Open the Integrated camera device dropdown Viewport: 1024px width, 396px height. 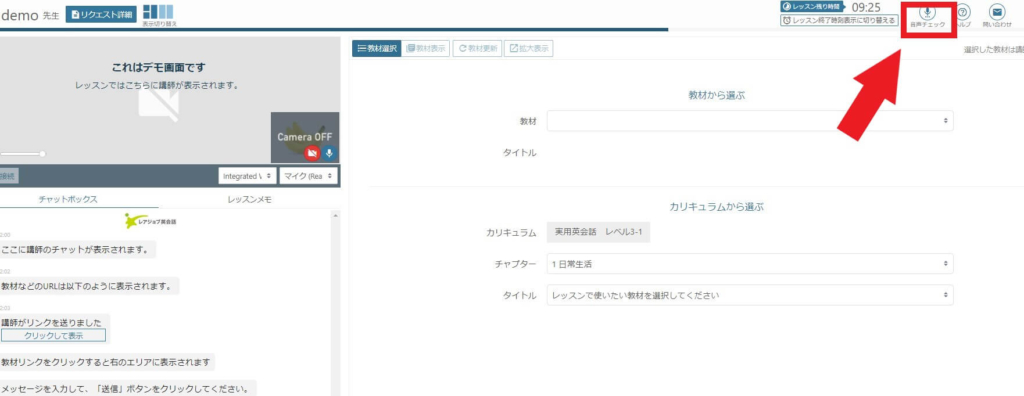[248, 176]
